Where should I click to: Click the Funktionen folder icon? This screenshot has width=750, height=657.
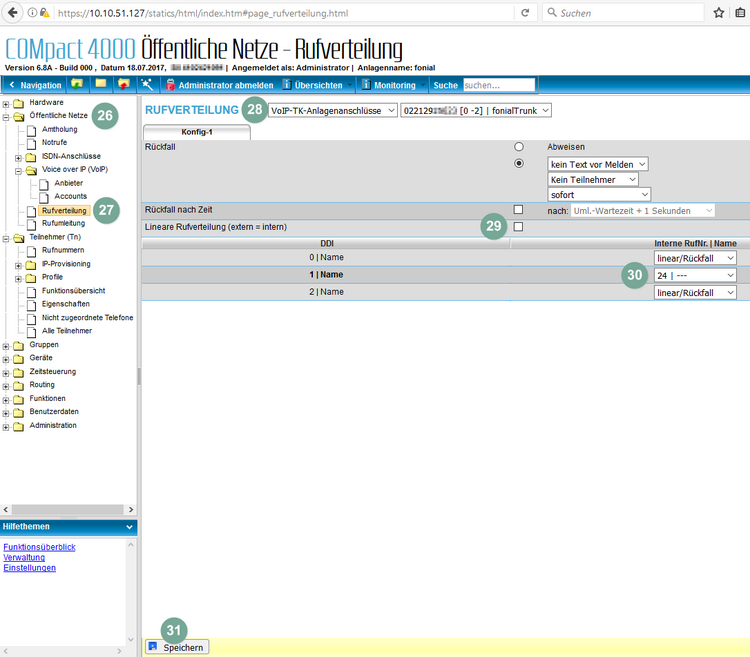[19, 399]
